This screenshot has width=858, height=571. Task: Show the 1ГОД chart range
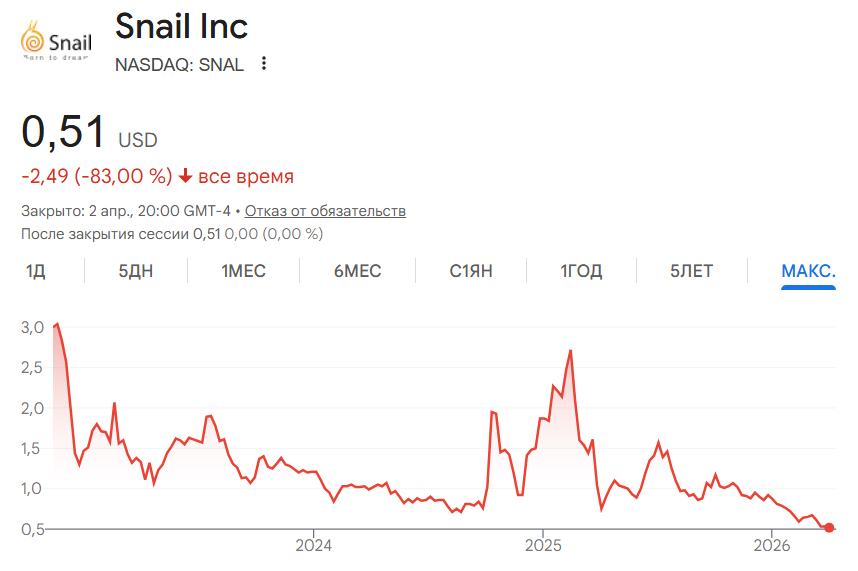tap(581, 271)
